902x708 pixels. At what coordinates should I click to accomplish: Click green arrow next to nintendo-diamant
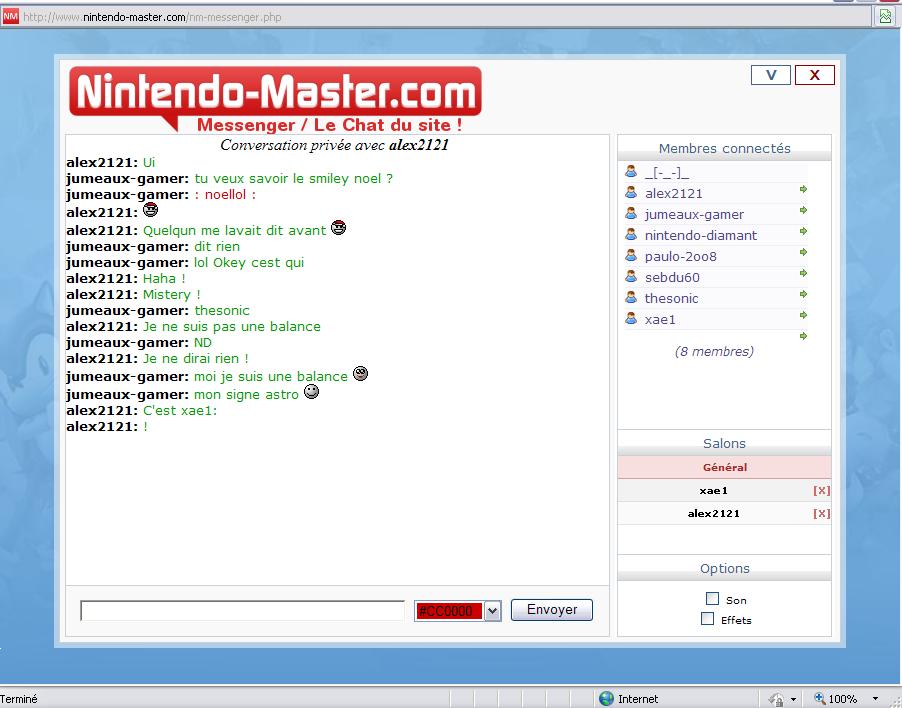[x=804, y=231]
